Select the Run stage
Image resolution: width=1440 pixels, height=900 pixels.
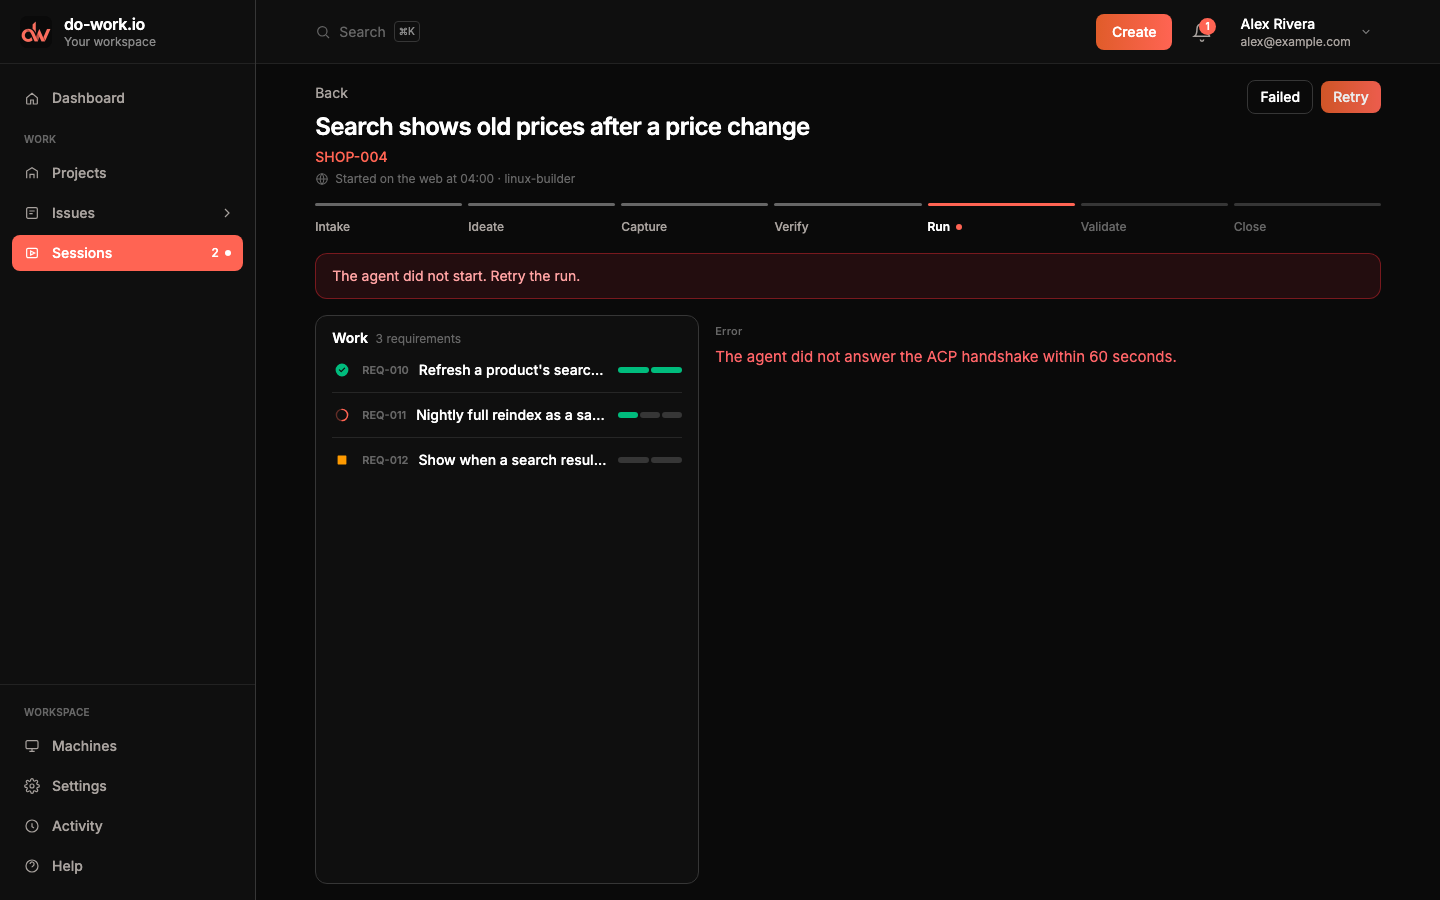[1001, 219]
